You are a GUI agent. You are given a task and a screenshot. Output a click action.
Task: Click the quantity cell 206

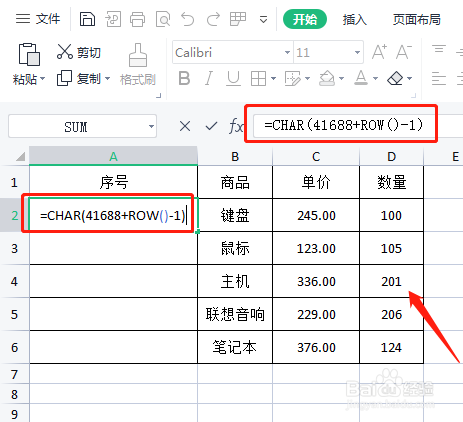392,314
